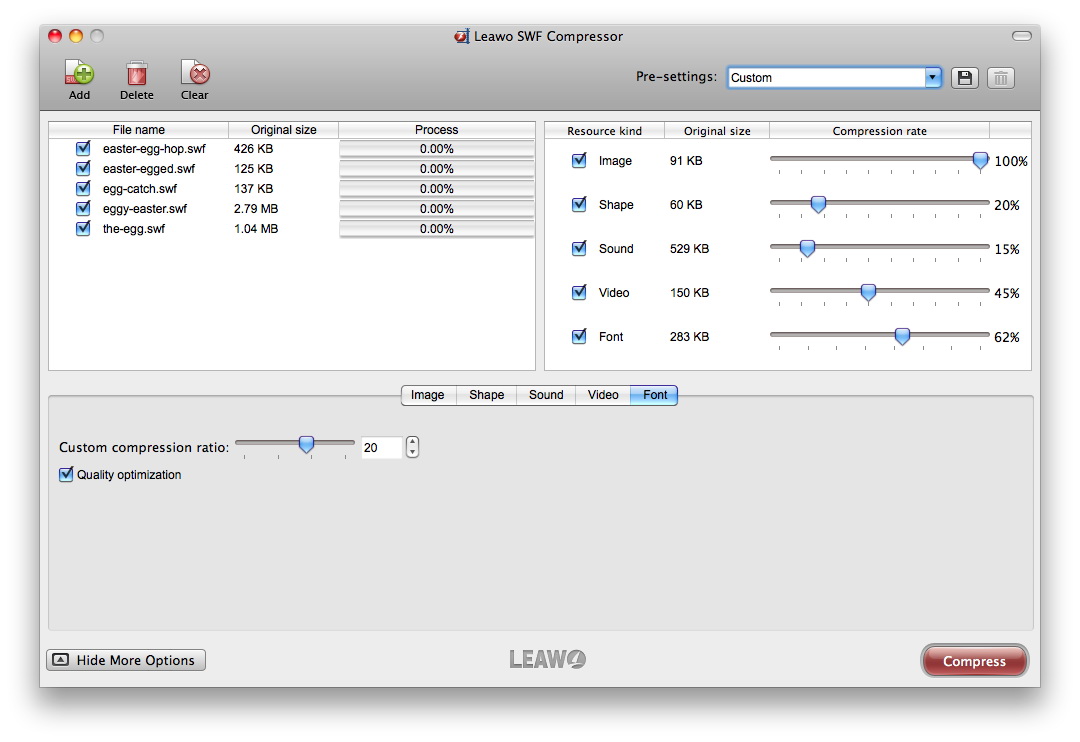Select the egg-catch.swf file name
This screenshot has height=742, width=1080.
[140, 189]
